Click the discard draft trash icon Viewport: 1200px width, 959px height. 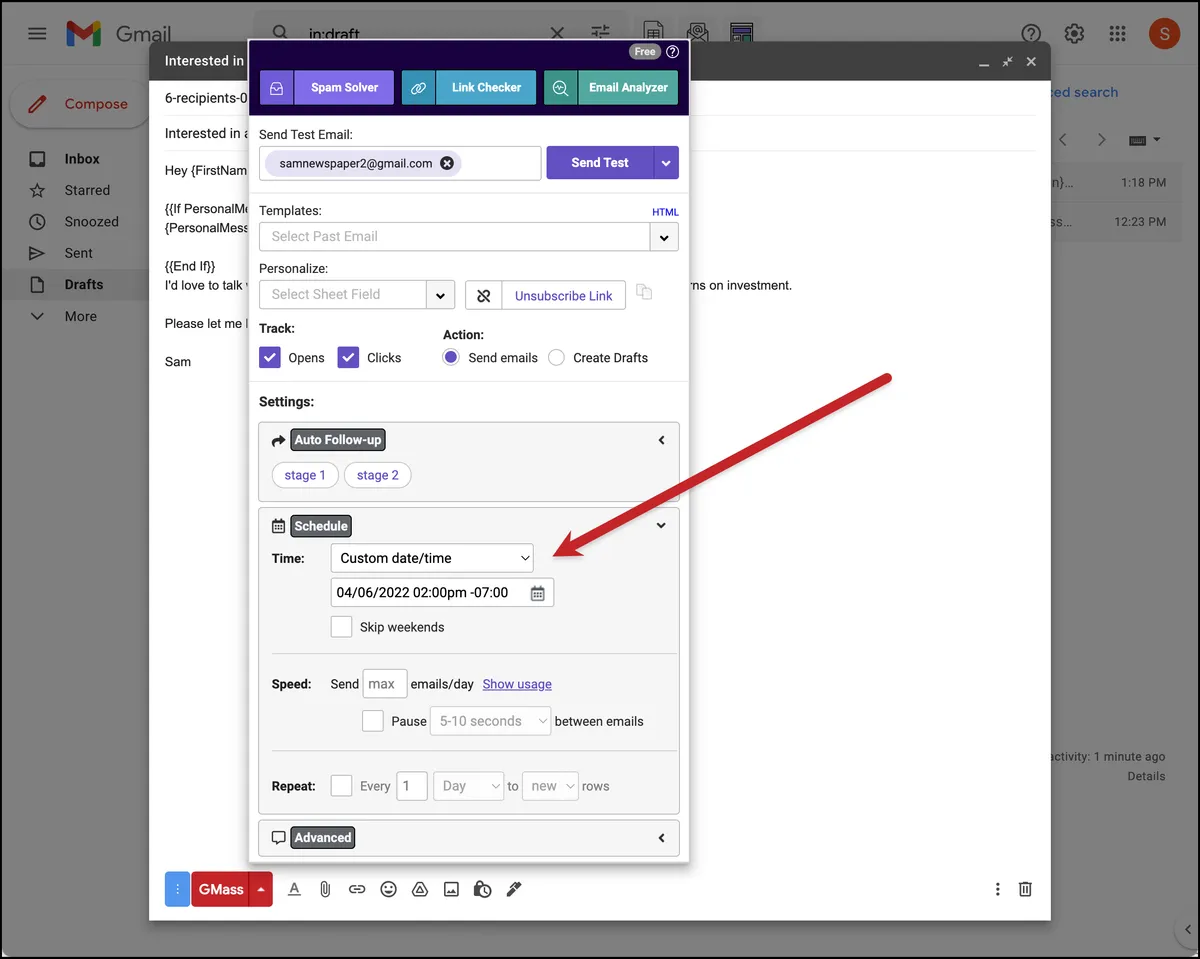point(1025,889)
